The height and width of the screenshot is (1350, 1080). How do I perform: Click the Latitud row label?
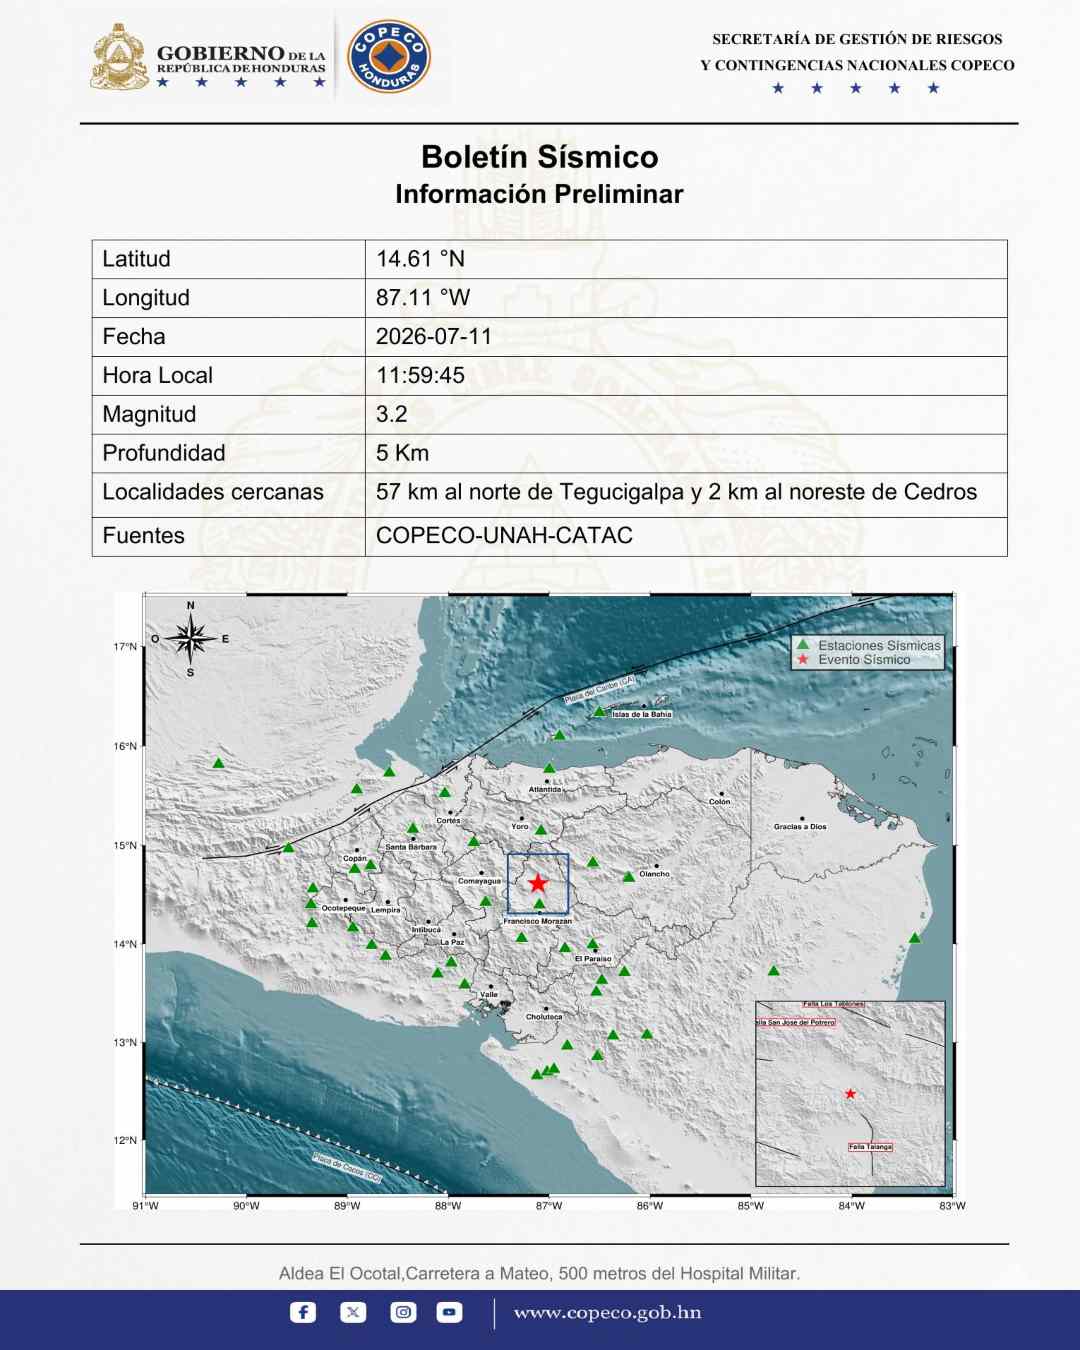[x=137, y=259]
